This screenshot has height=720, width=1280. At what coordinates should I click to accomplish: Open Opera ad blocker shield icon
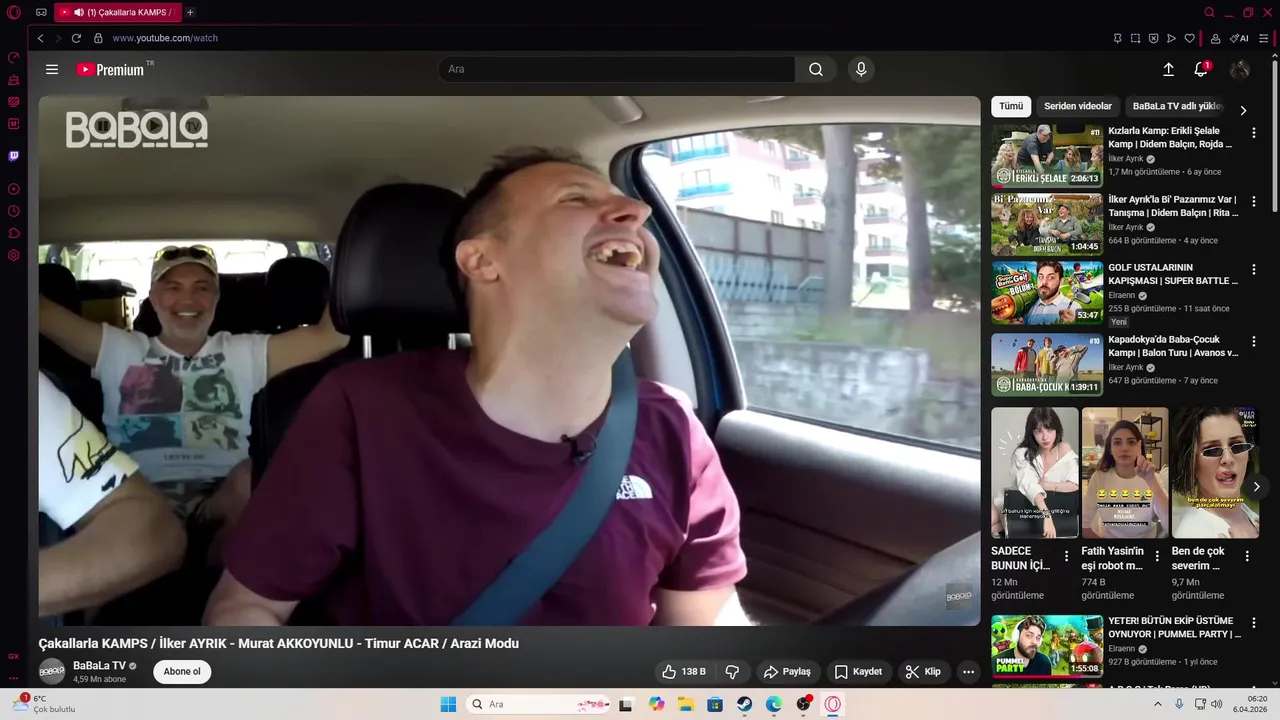pyautogui.click(x=1153, y=38)
